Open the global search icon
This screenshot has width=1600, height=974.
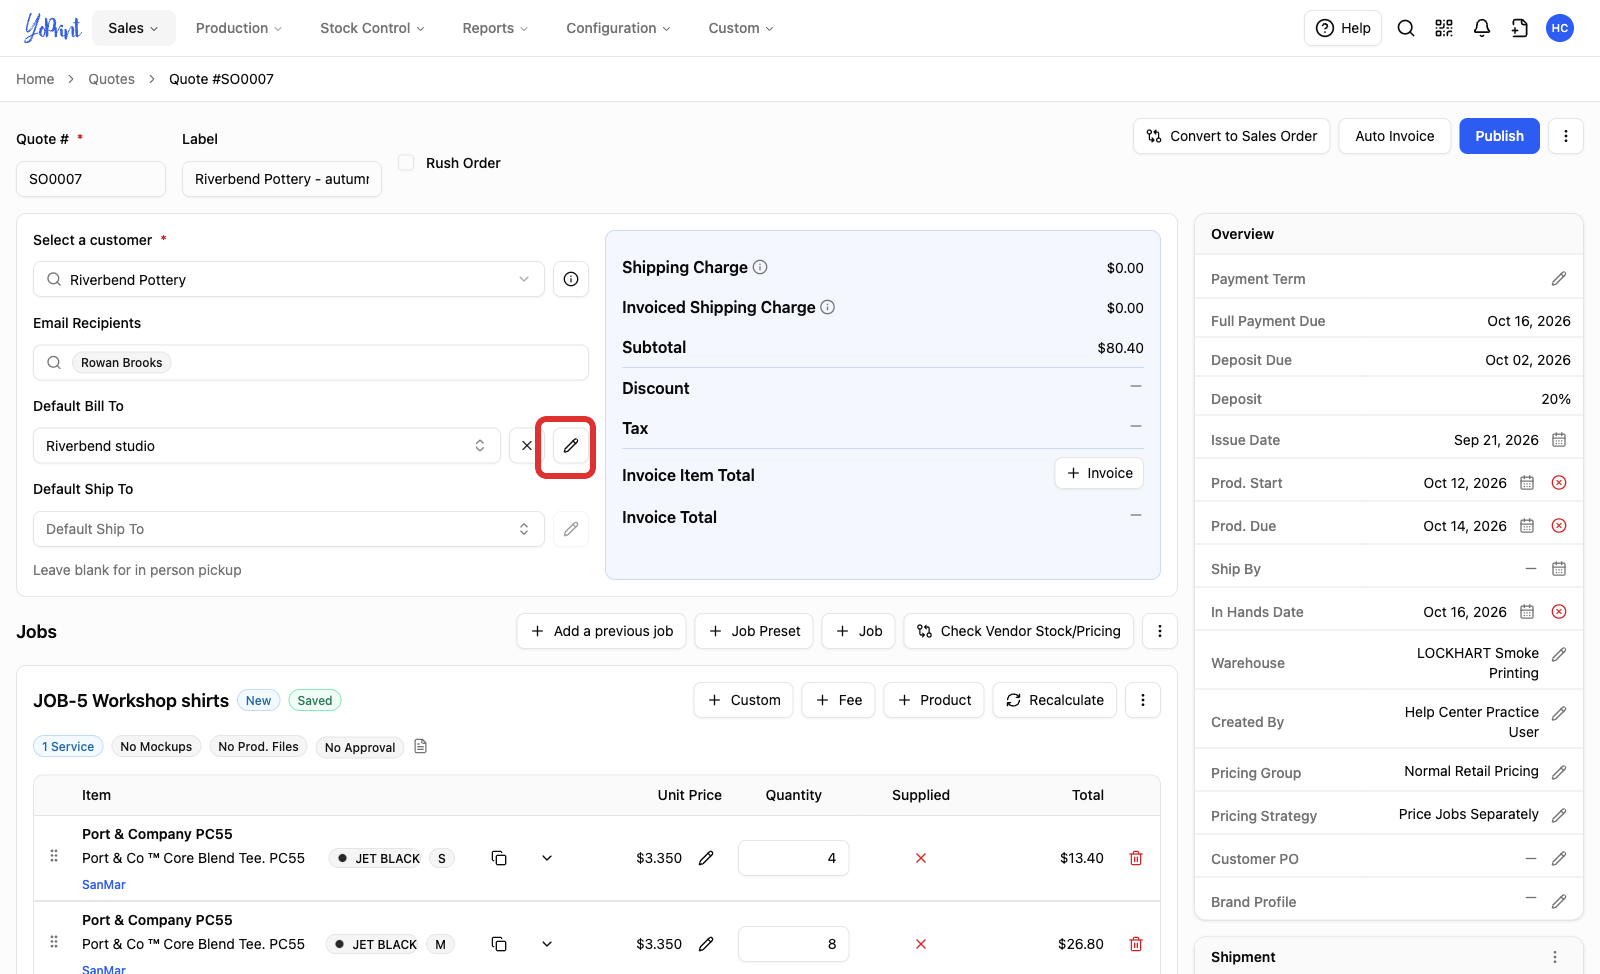[x=1406, y=28]
